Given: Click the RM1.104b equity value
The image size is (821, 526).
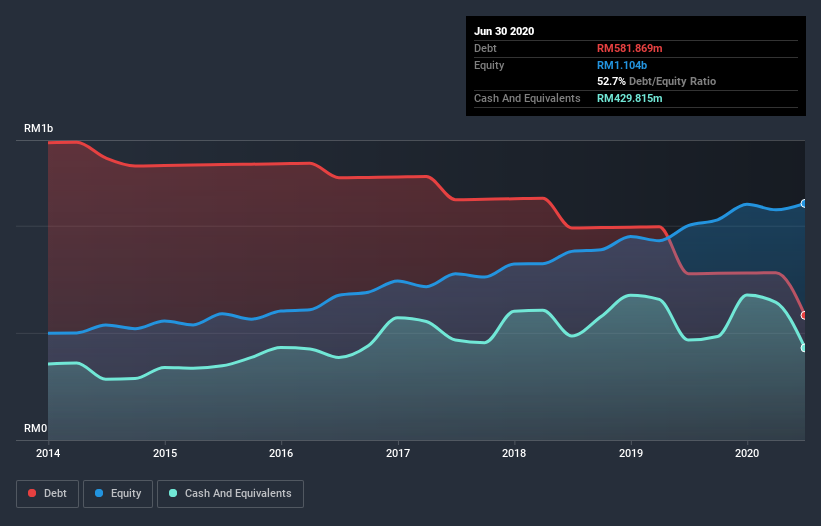Looking at the screenshot, I should 622,65.
